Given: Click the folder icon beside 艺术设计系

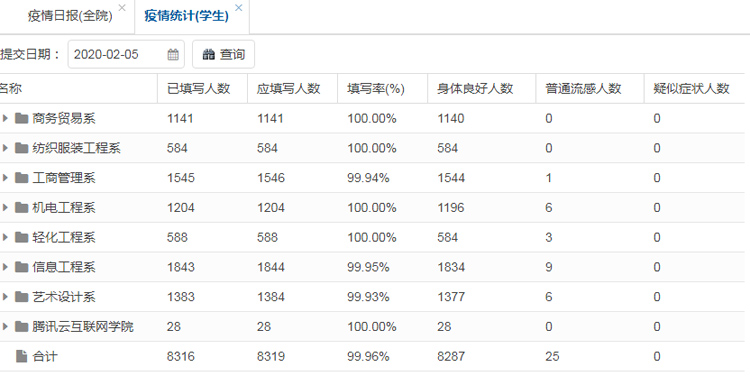Looking at the screenshot, I should (21, 297).
